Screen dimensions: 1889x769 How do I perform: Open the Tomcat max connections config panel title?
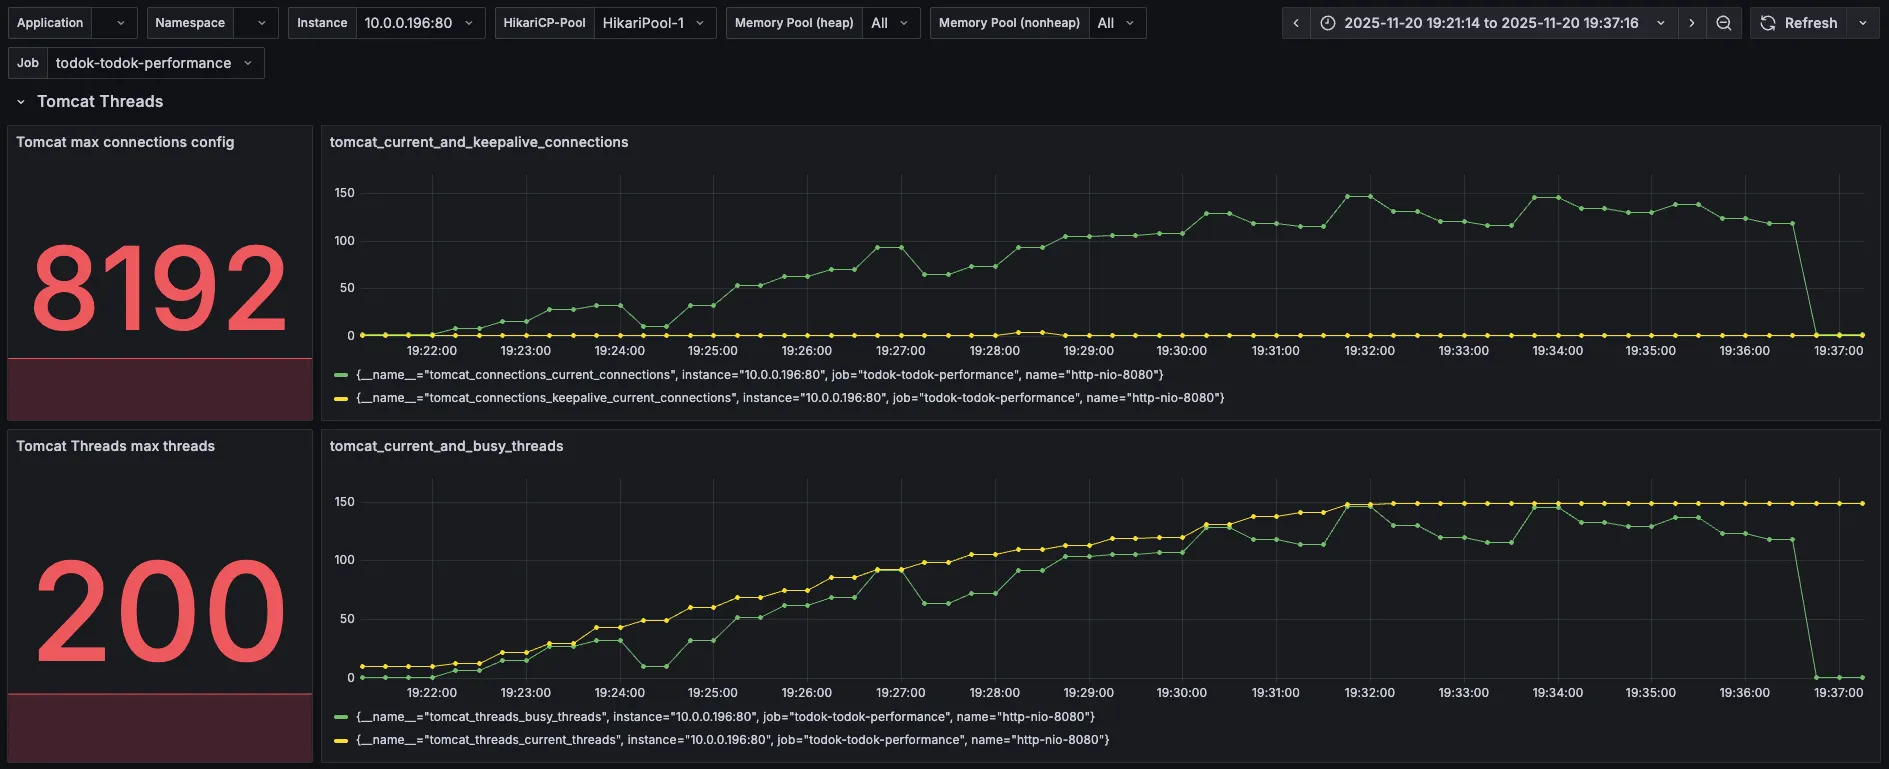pos(125,142)
